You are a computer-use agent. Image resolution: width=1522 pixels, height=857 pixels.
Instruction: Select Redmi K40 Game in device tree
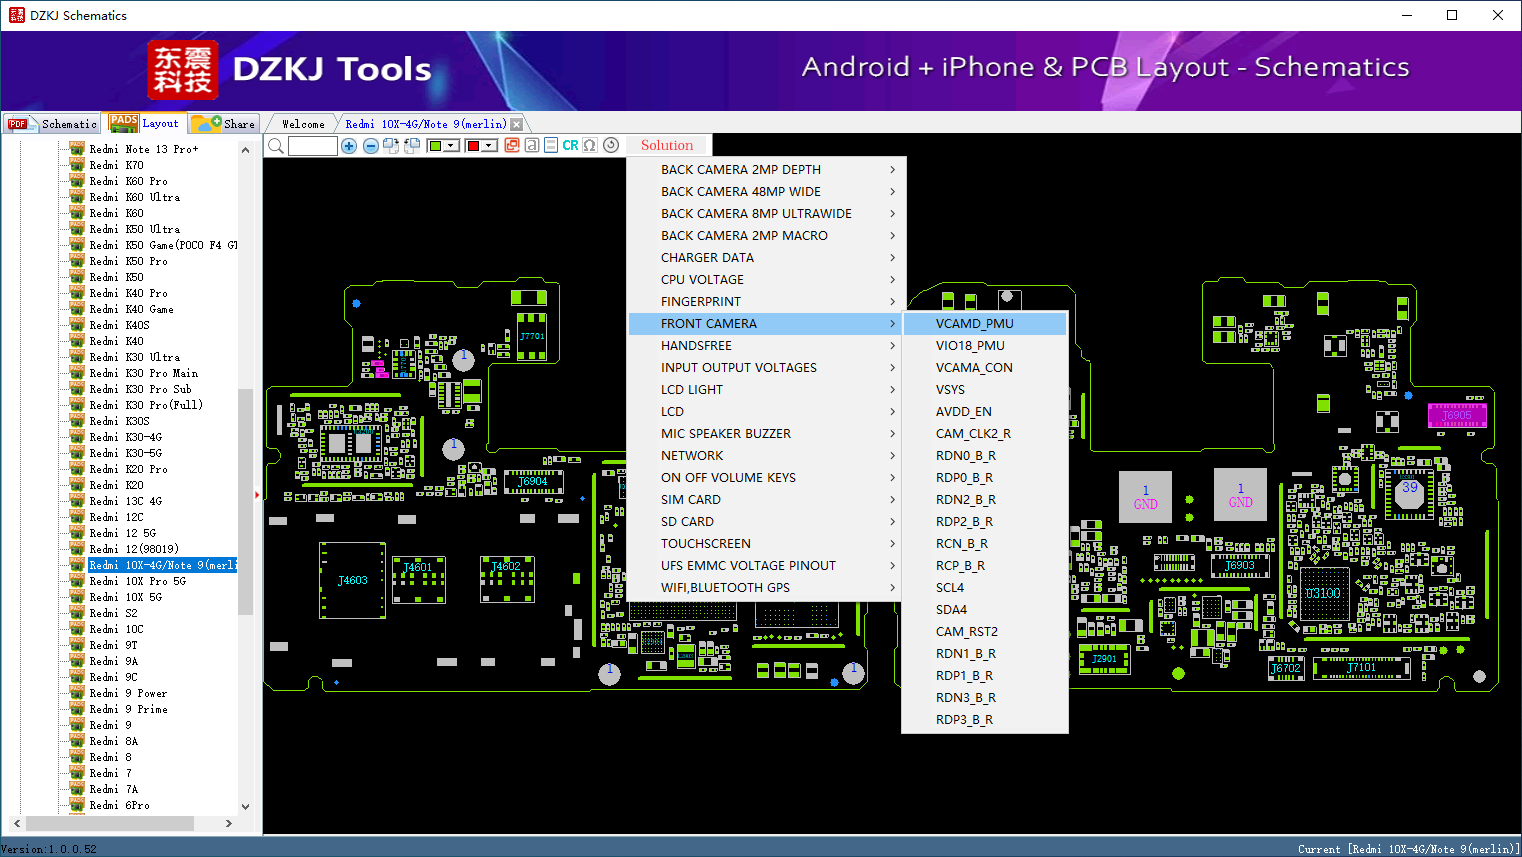click(131, 309)
